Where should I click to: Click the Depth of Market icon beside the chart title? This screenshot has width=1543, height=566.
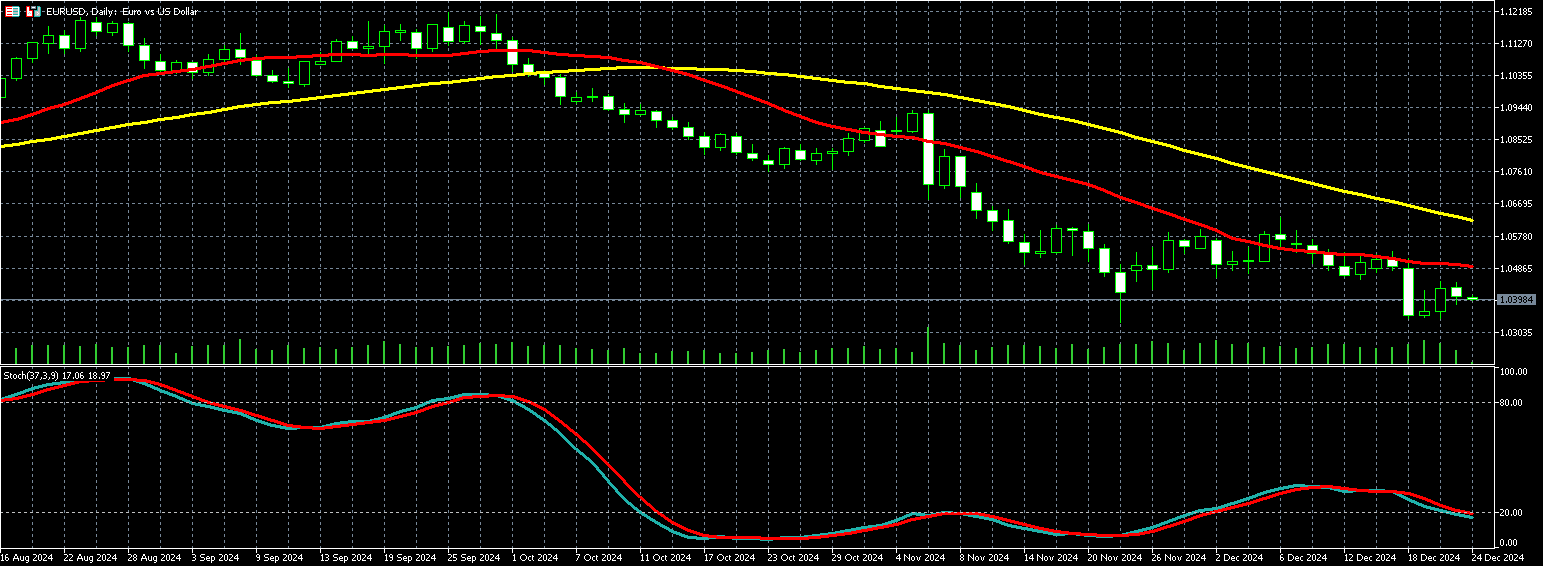pos(33,11)
